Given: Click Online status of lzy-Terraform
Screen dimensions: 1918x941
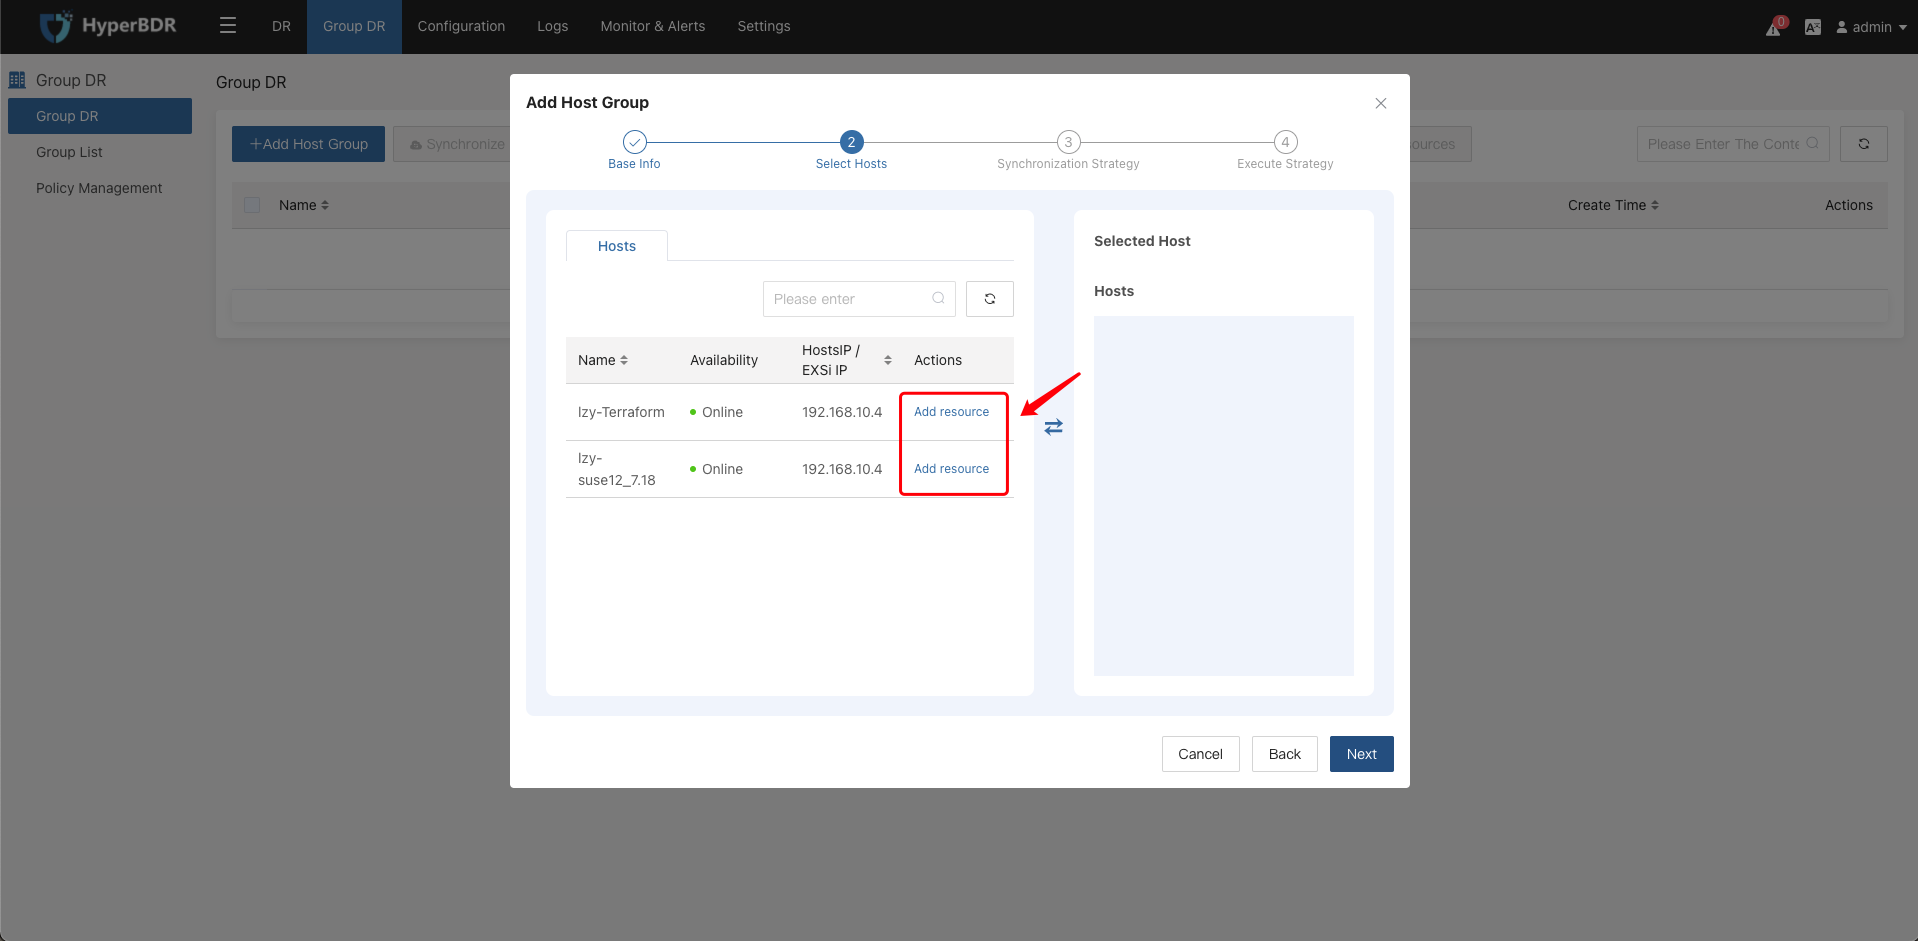Looking at the screenshot, I should pyautogui.click(x=716, y=412).
